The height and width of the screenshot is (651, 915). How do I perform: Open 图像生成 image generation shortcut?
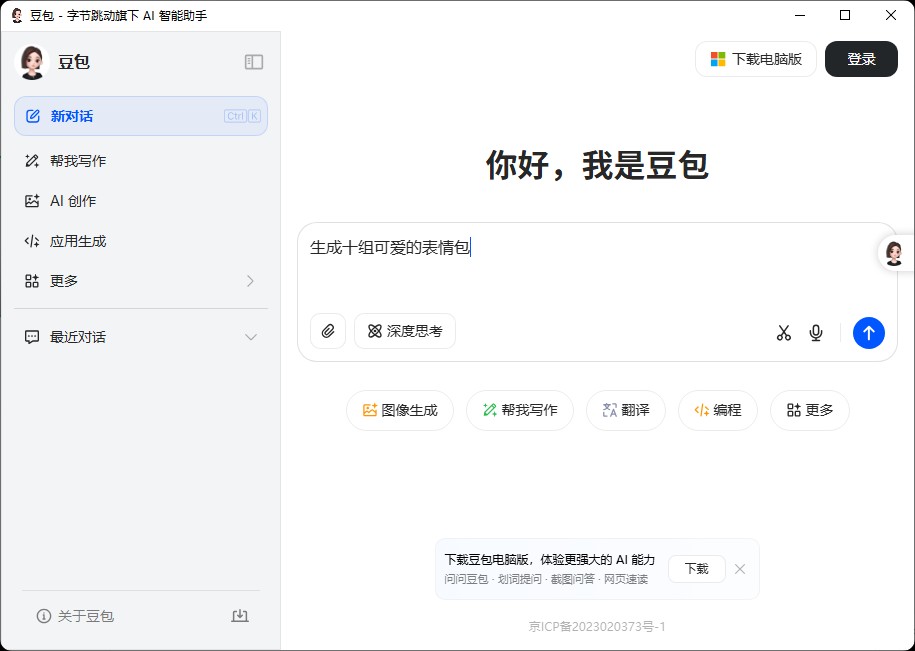coord(399,410)
